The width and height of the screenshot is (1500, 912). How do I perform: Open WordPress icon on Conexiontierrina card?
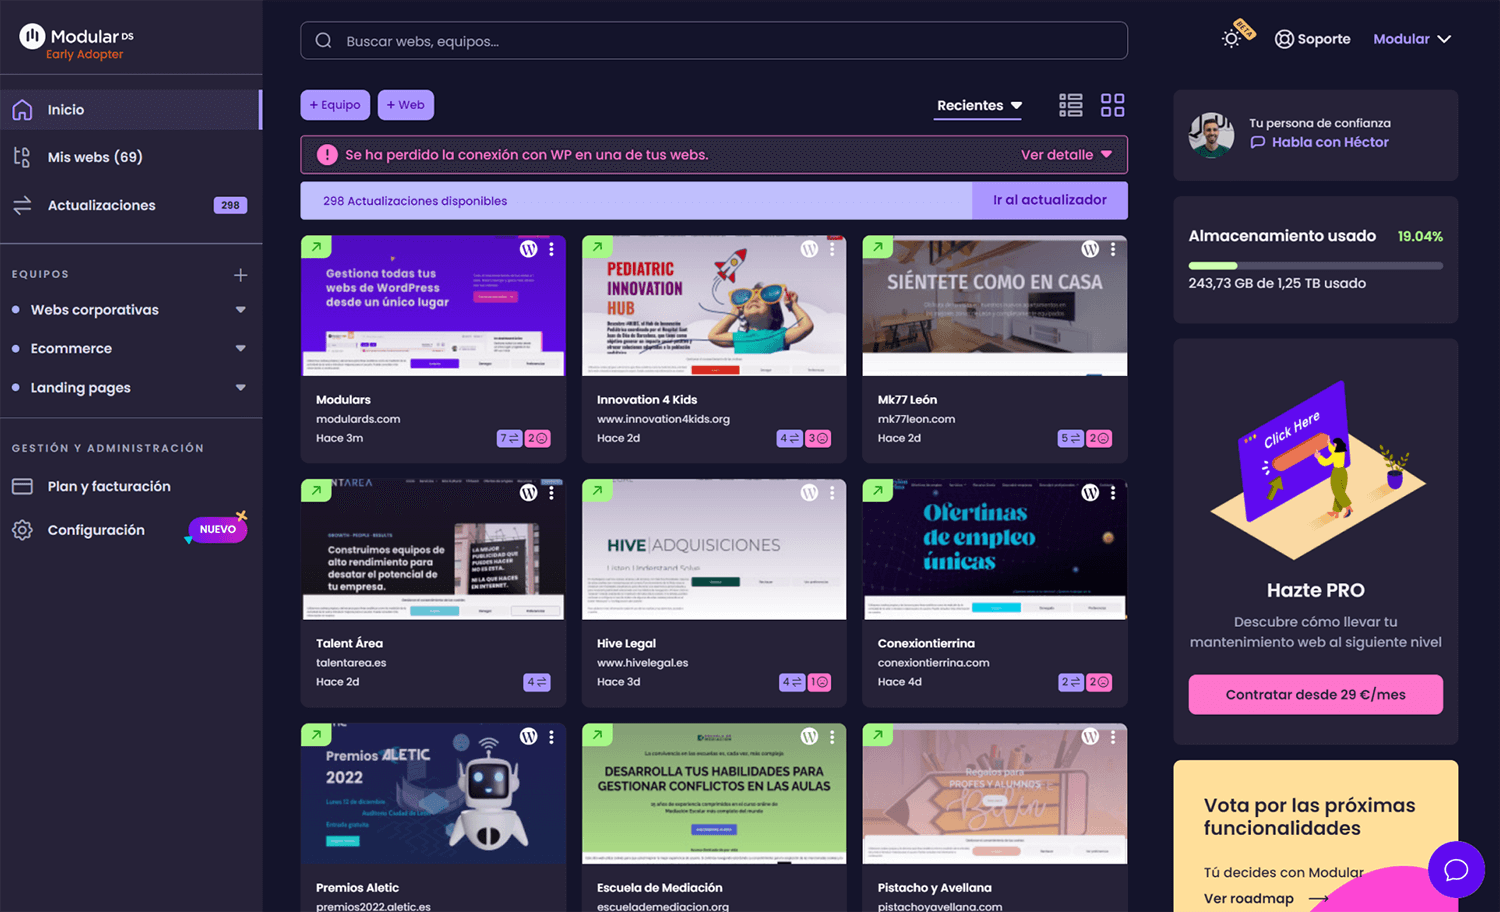coord(1090,493)
